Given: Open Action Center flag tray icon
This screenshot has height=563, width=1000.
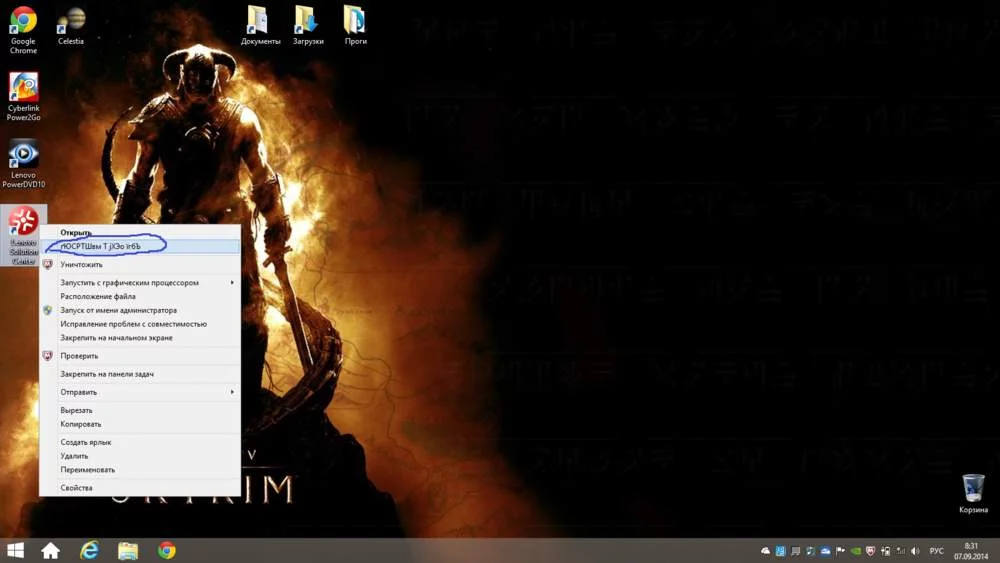Looking at the screenshot, I should click(x=840, y=551).
